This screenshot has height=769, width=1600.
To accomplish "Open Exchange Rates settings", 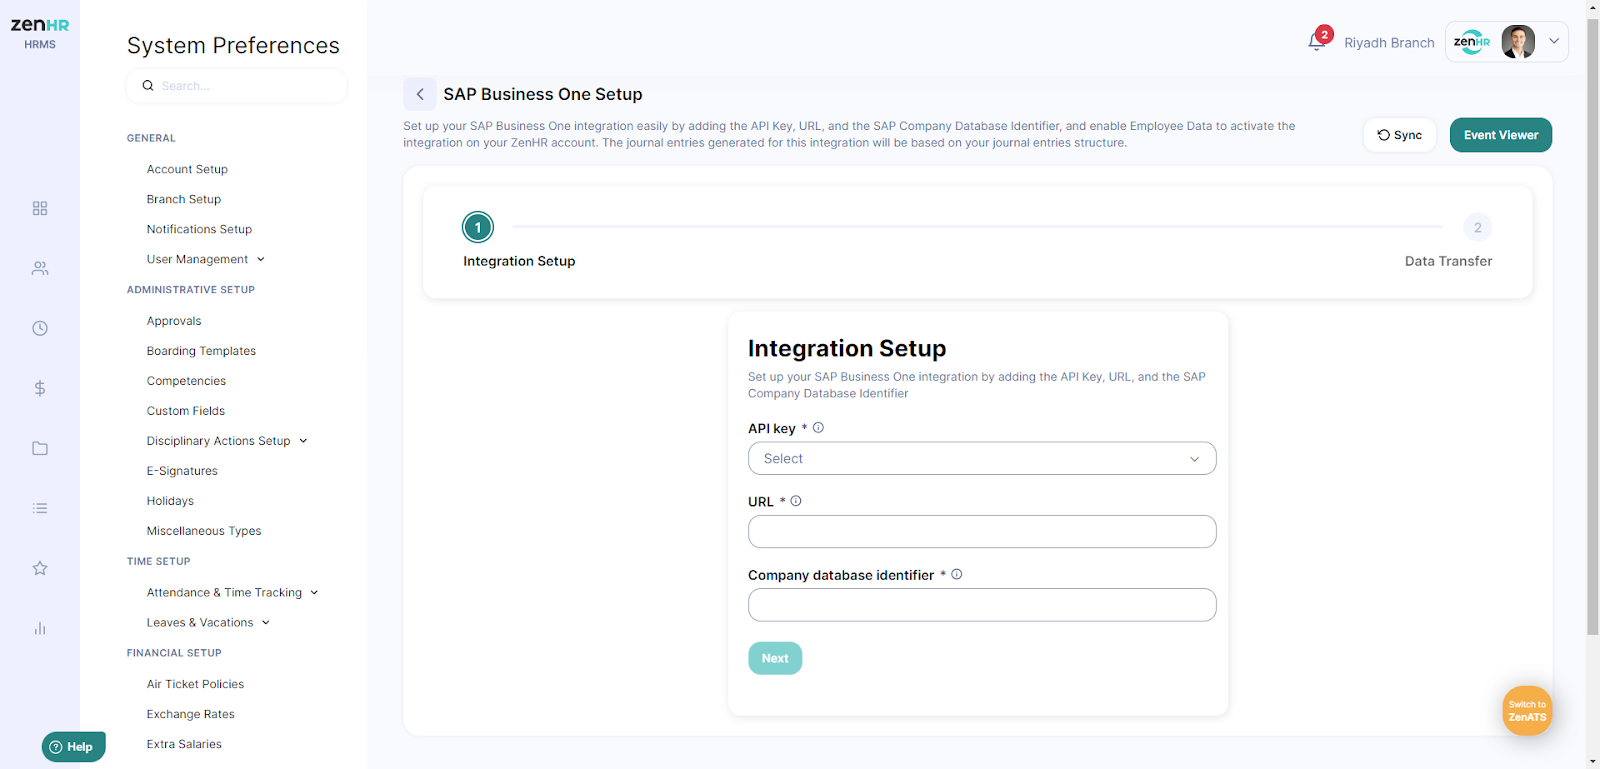I will (x=190, y=714).
